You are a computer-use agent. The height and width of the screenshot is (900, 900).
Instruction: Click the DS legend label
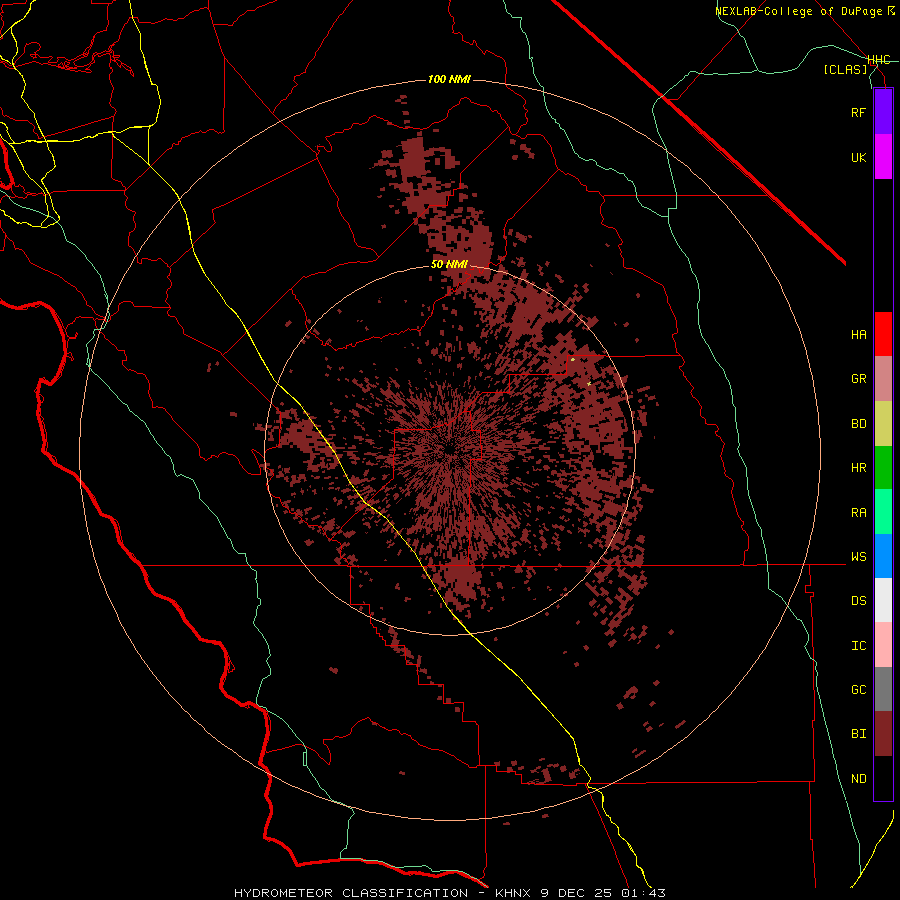point(858,601)
